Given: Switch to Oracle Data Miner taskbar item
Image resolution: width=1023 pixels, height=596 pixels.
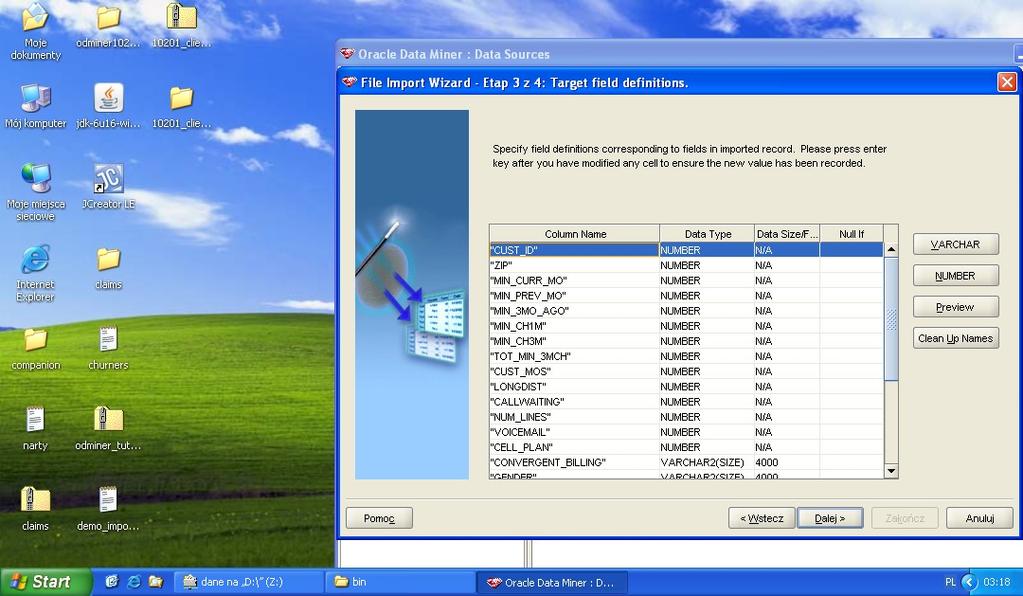Looking at the screenshot, I should (552, 582).
